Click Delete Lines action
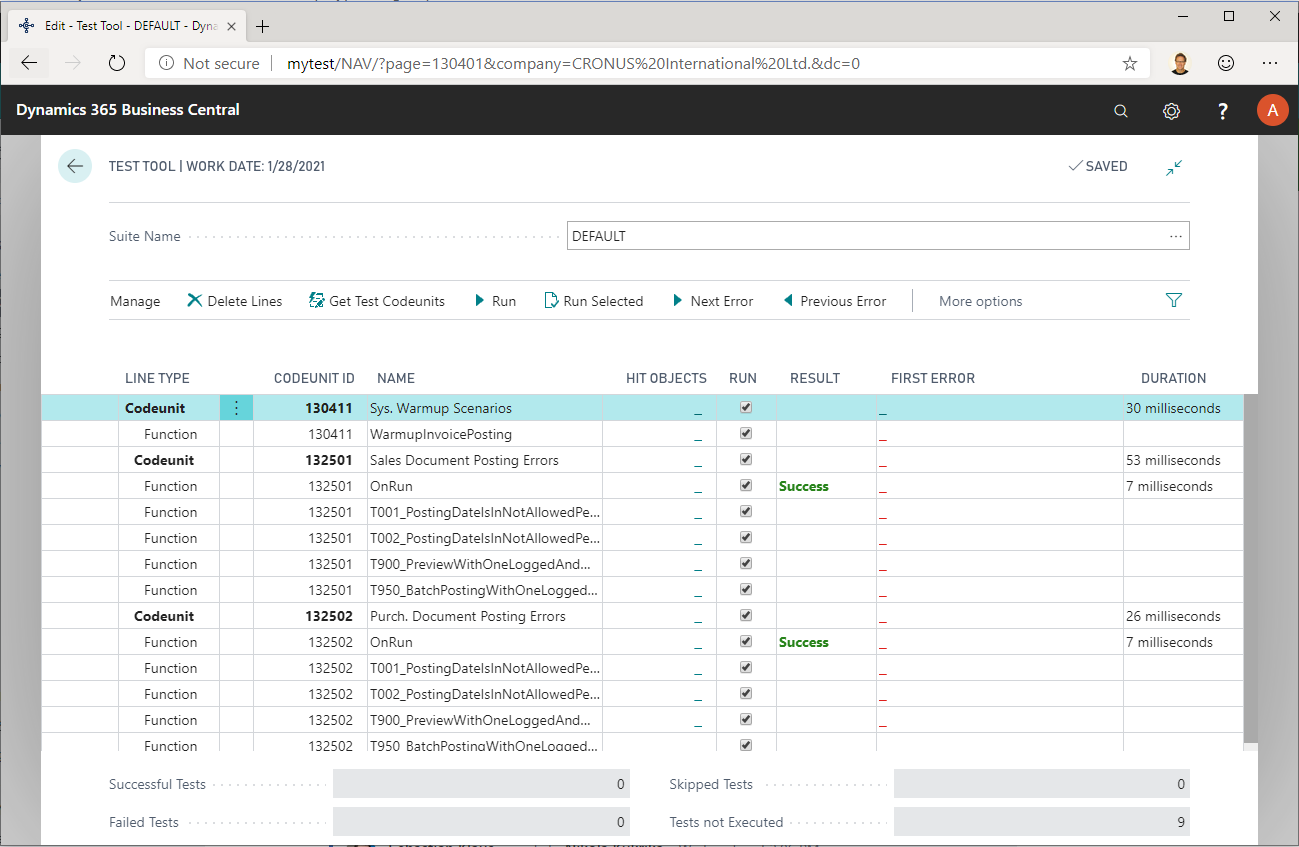1299x847 pixels. (x=235, y=301)
